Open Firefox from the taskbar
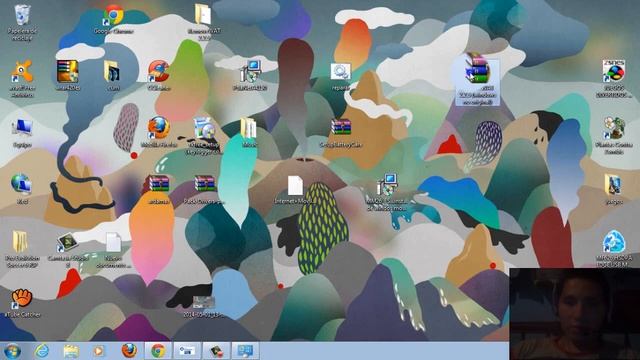This screenshot has width=640, height=360. coord(129,351)
